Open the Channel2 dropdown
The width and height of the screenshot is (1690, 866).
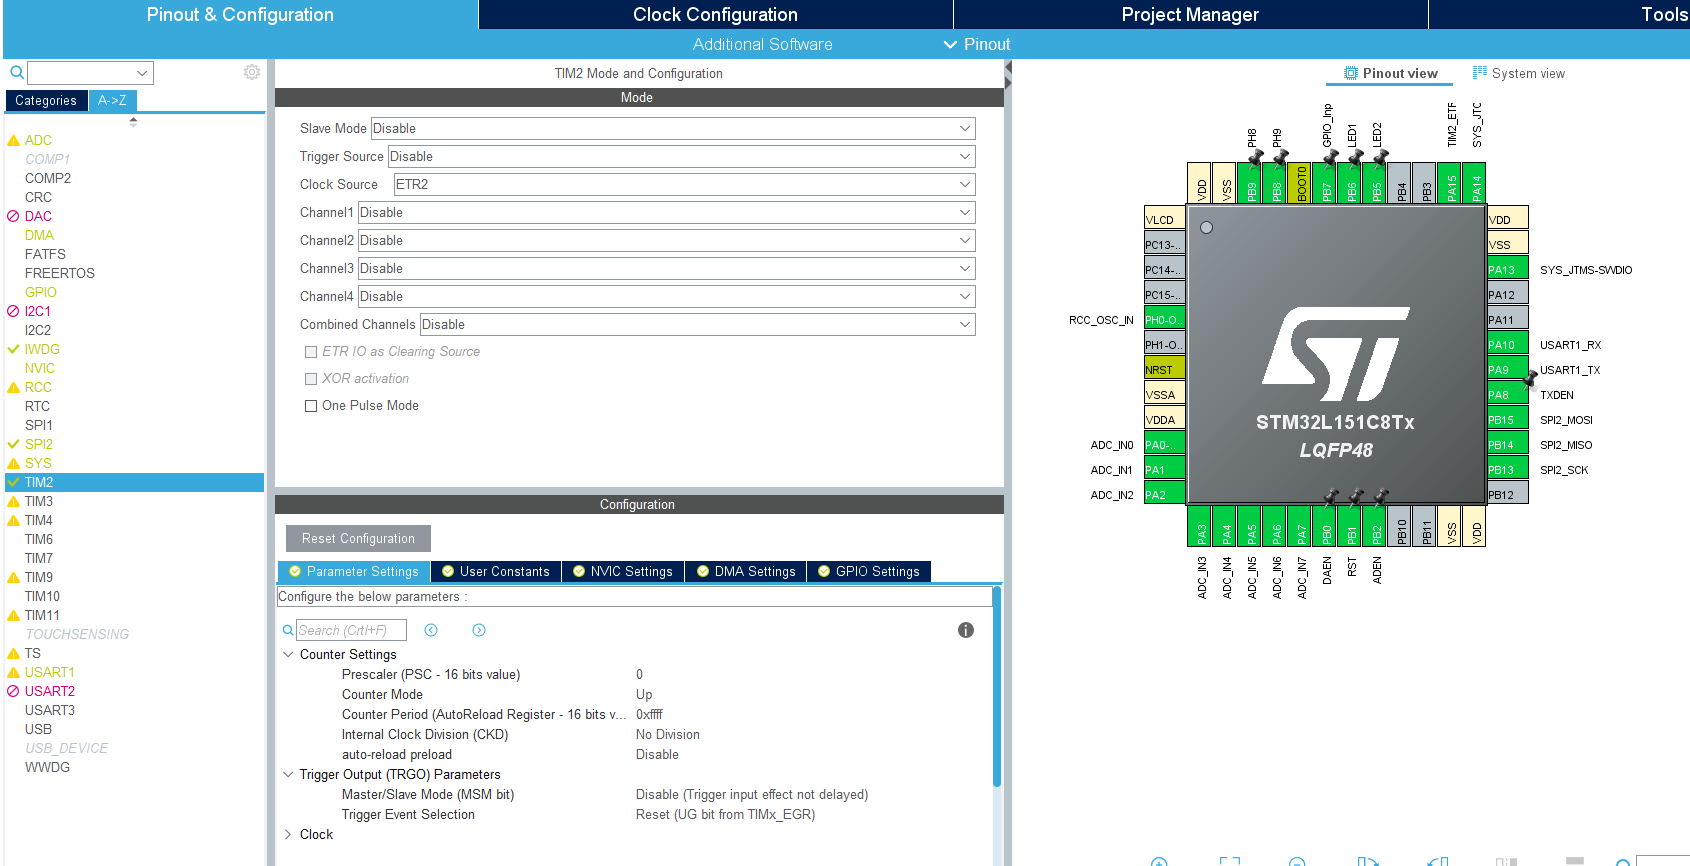666,240
